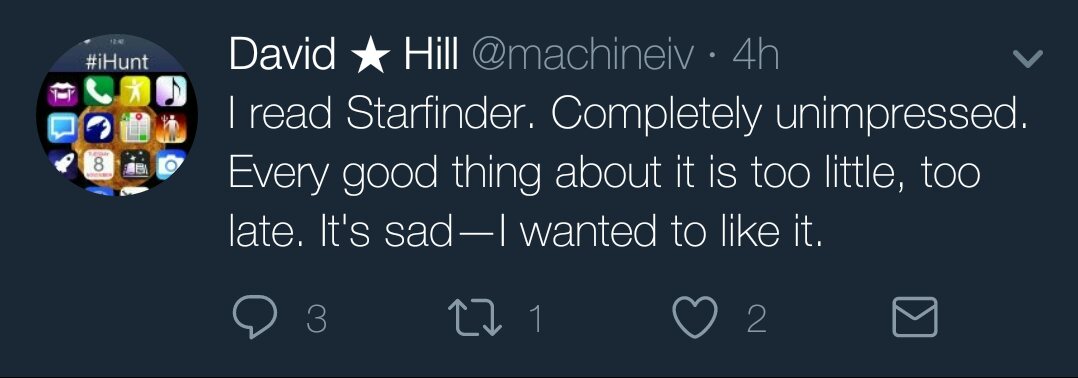1078x378 pixels.
Task: View the retweet count of 1
Action: click(x=535, y=320)
